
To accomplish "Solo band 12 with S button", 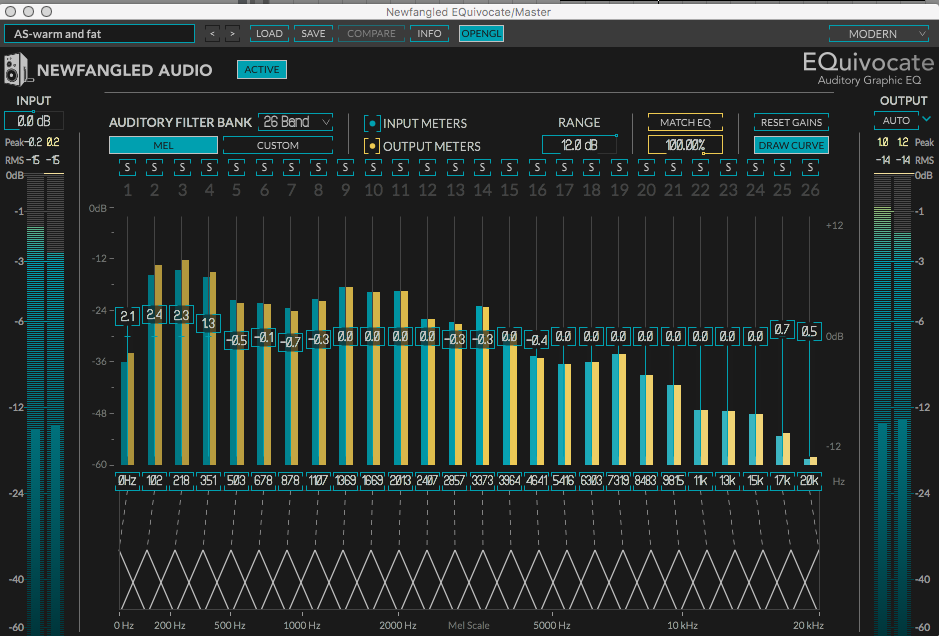I will coord(428,168).
